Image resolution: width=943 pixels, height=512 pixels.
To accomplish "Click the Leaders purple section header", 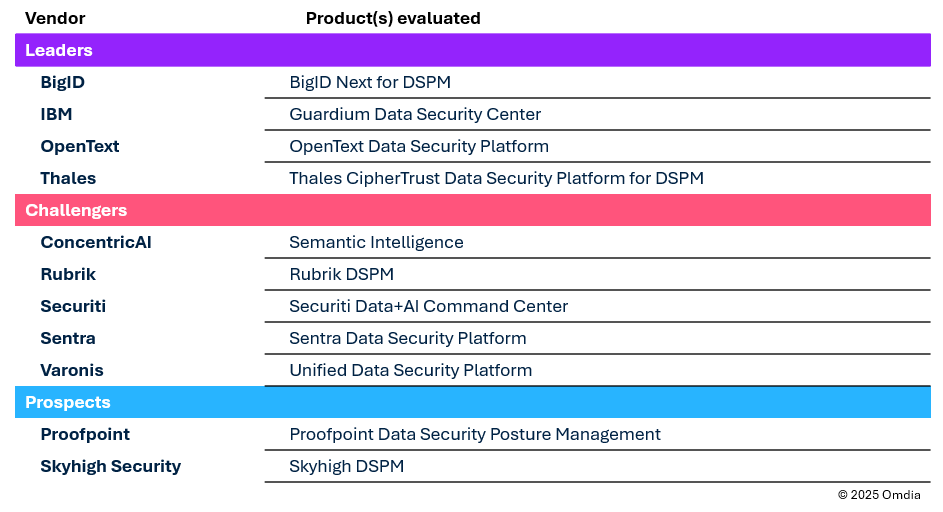I will click(x=59, y=50).
